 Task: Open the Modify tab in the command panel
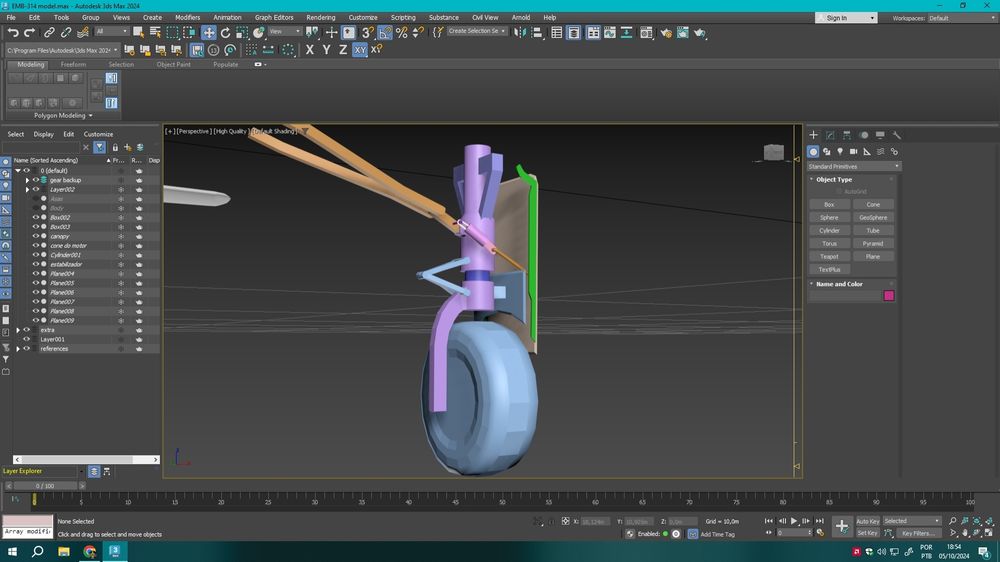click(829, 135)
